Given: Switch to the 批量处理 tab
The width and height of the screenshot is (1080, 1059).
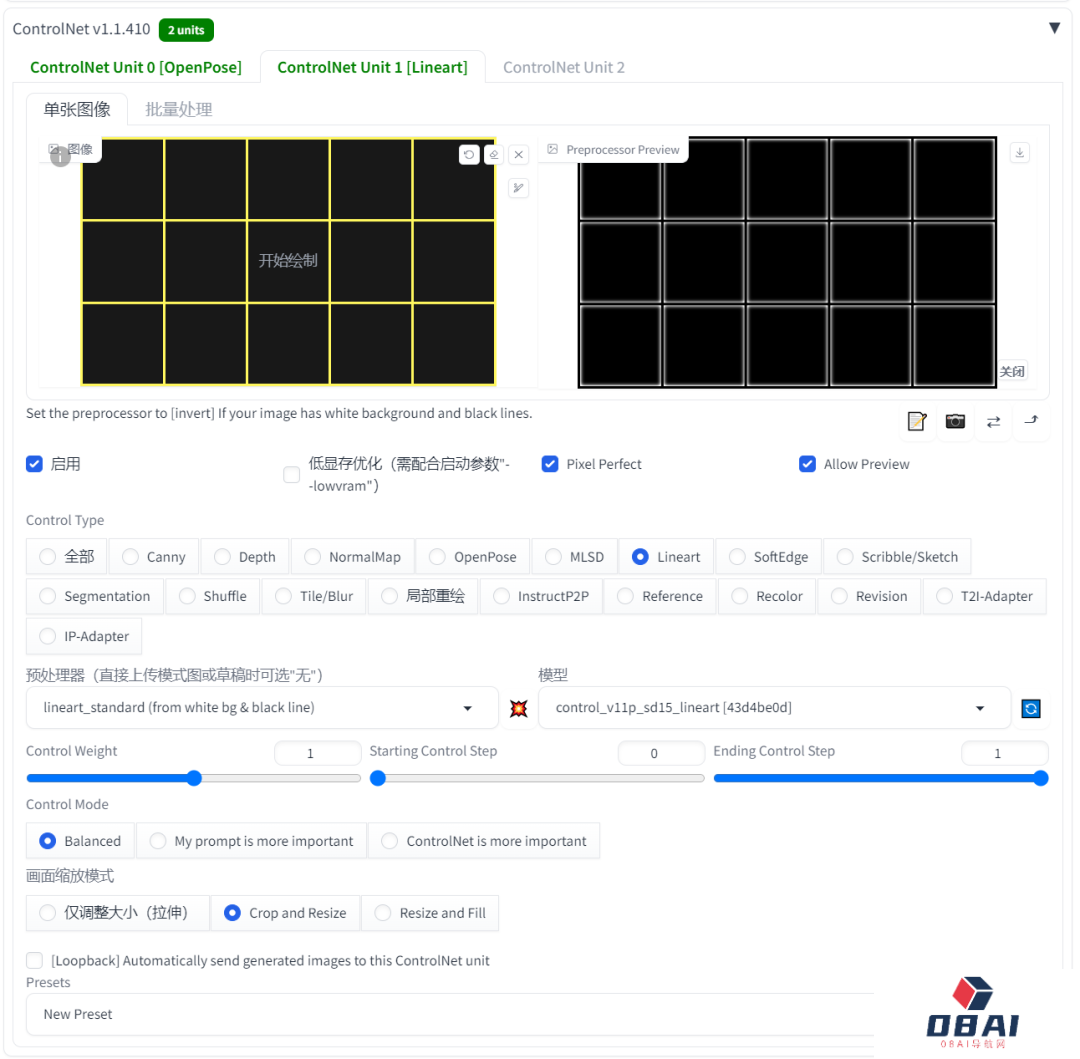Looking at the screenshot, I should pyautogui.click(x=178, y=109).
